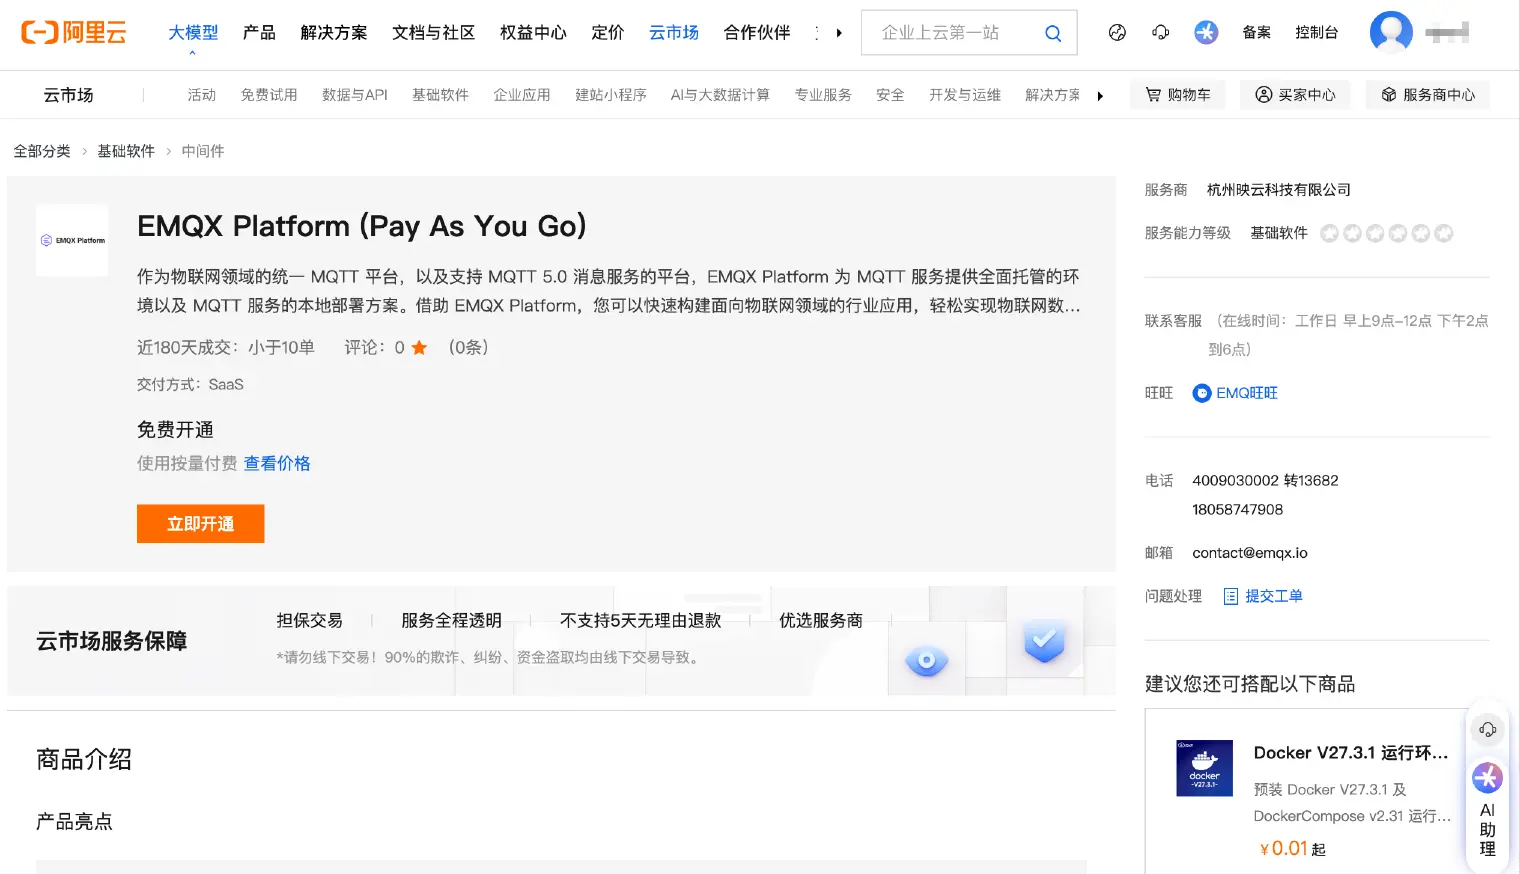
Task: Click the floating headset support icon
Action: point(1487,729)
